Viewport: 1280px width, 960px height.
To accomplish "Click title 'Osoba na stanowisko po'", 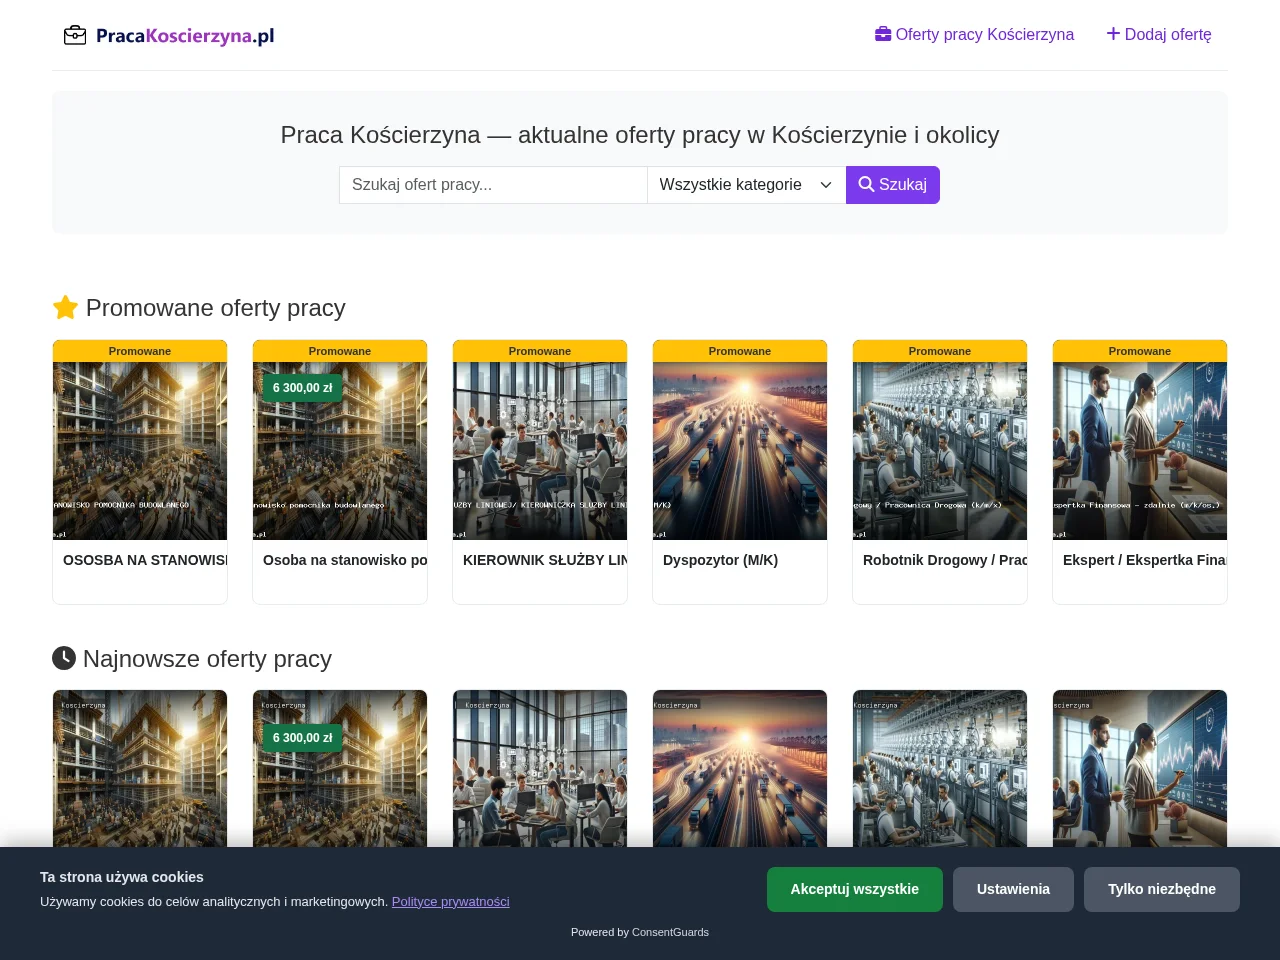I will click(345, 560).
